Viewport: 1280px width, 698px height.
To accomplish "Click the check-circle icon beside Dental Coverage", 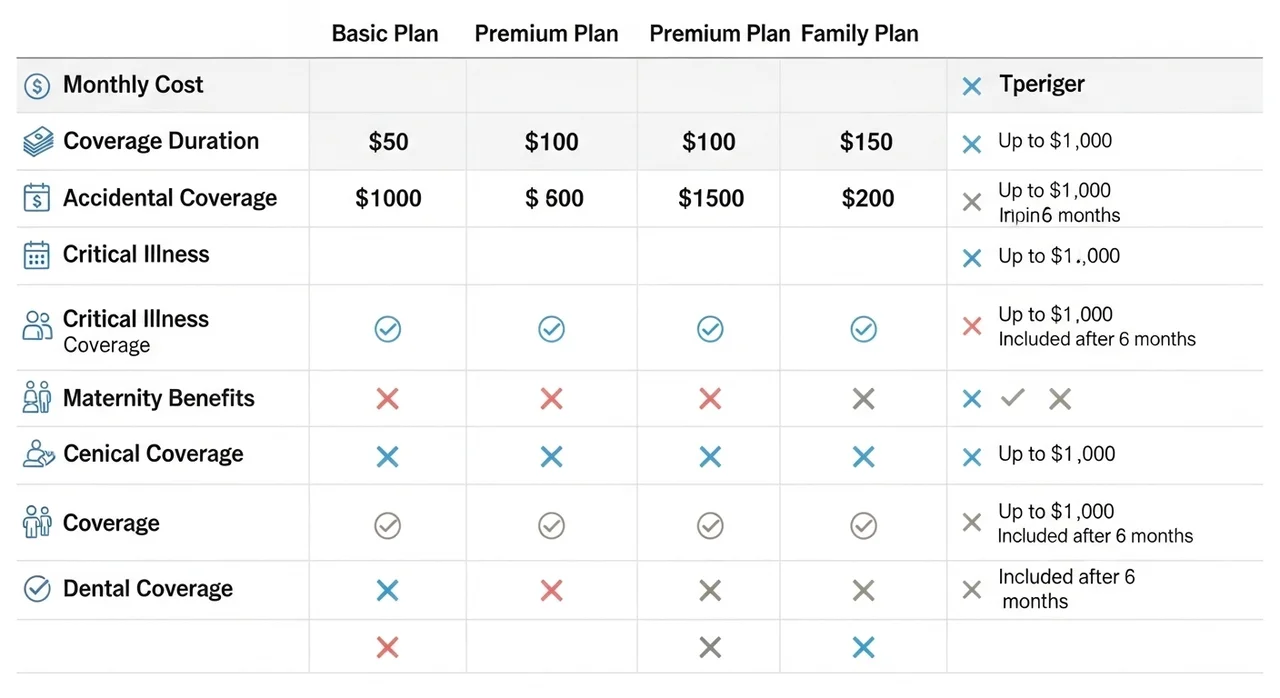I will [37, 589].
